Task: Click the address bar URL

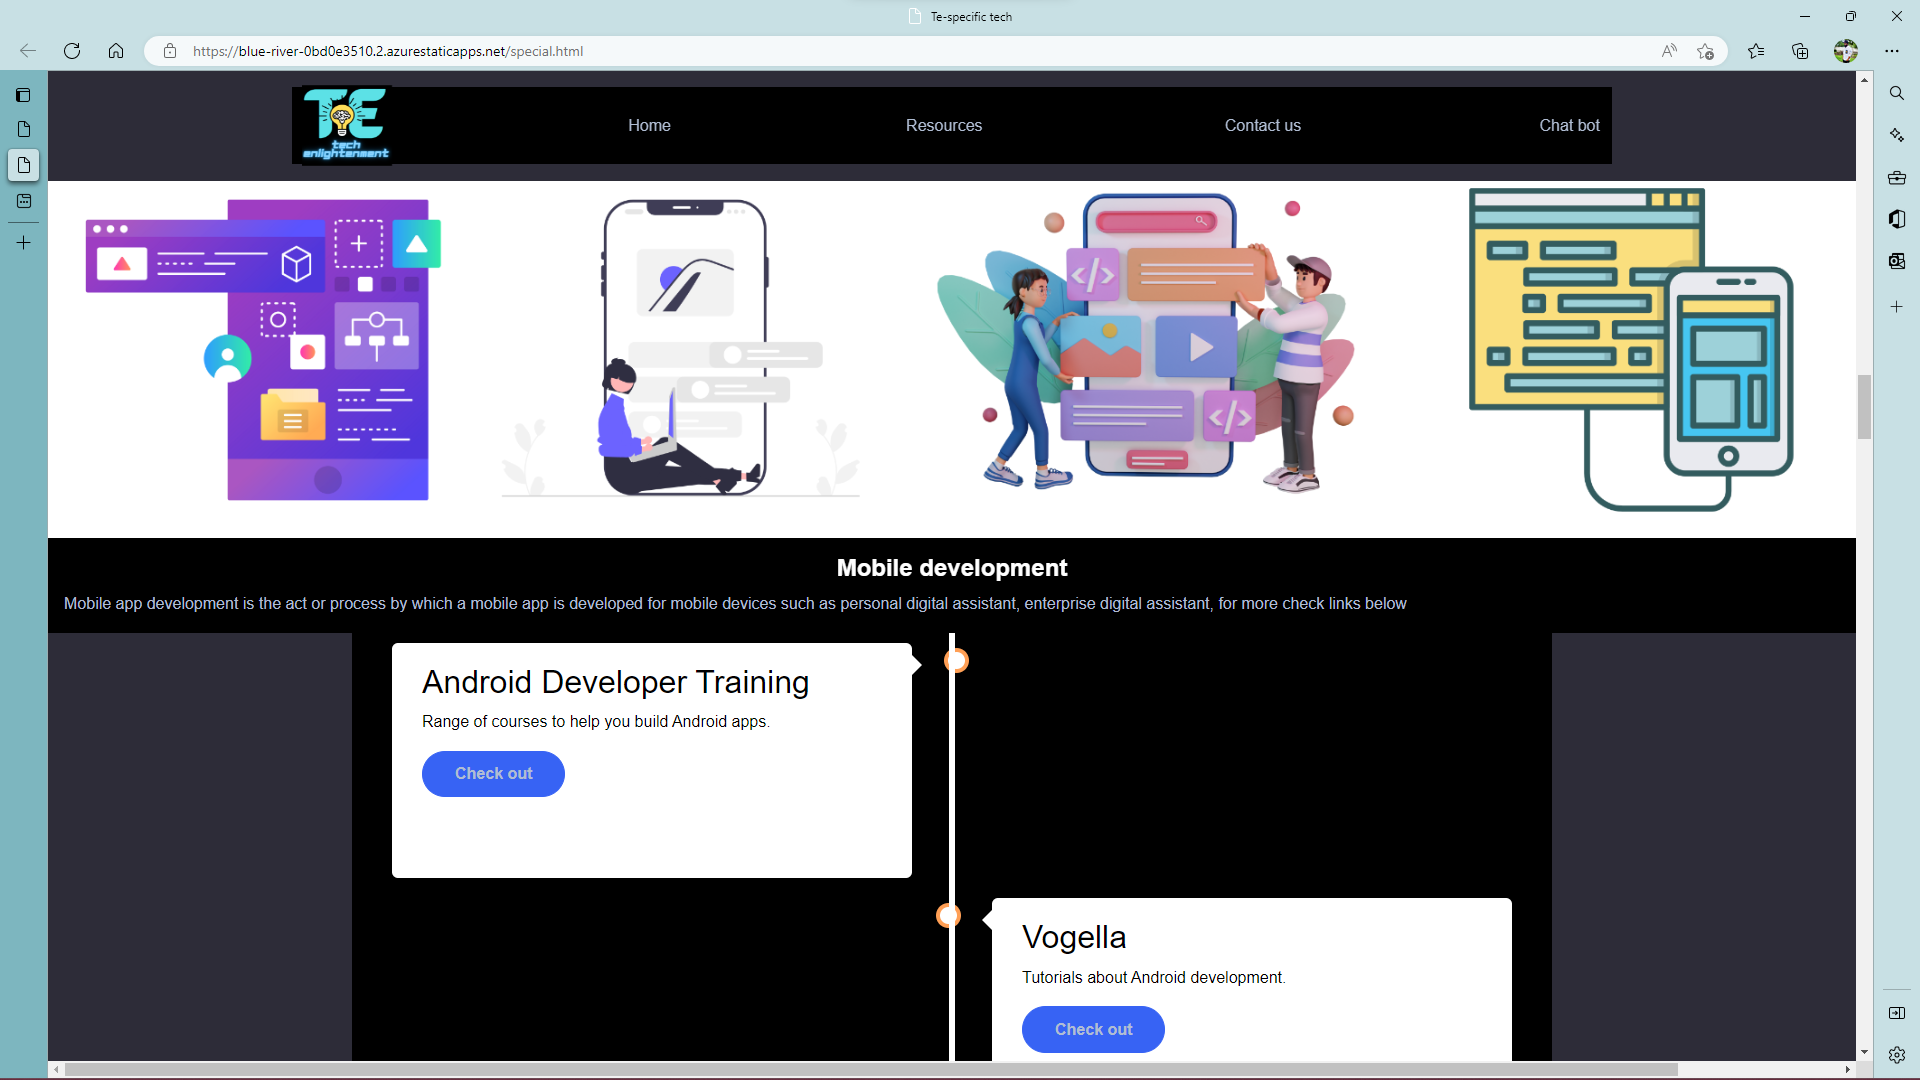Action: (x=388, y=51)
